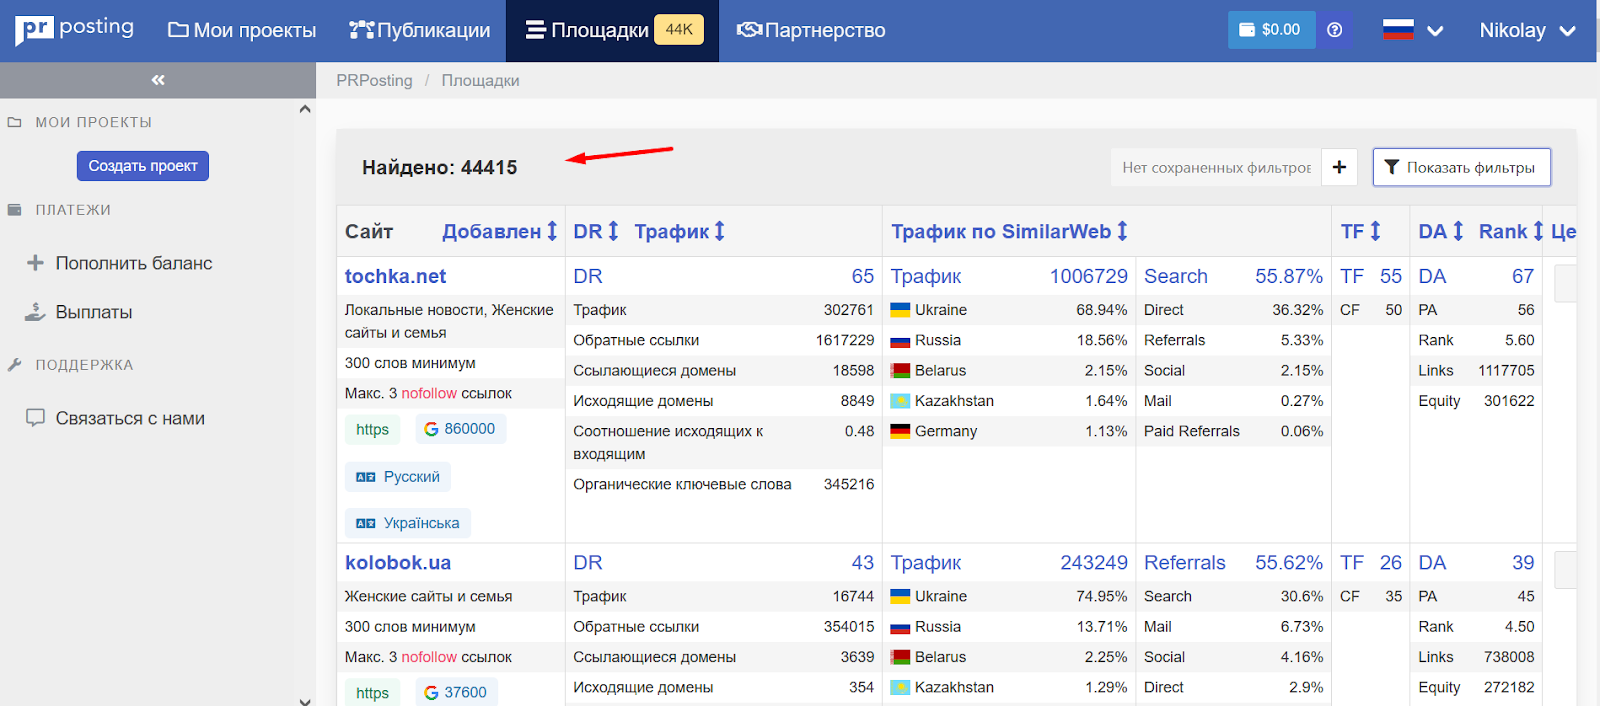Click the 44K badge next to Площадки
The height and width of the screenshot is (706, 1600).
[679, 30]
